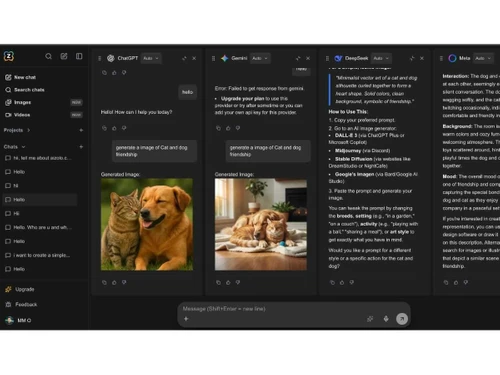500x375 pixels.
Task: Open the MM O user profile
Action: click(18, 320)
